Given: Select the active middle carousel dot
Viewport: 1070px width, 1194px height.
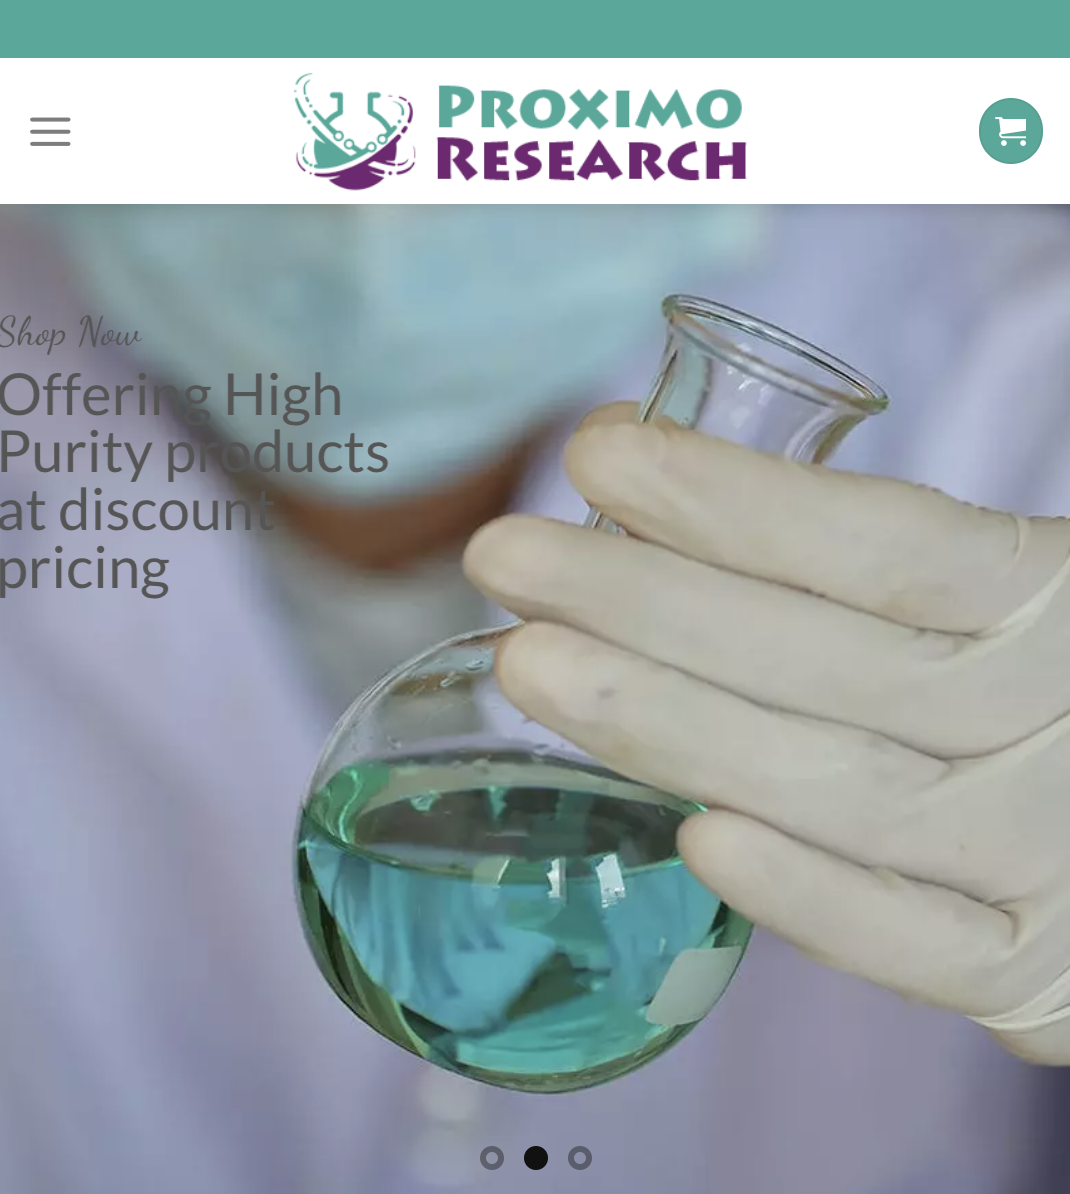Looking at the screenshot, I should (x=536, y=1157).
